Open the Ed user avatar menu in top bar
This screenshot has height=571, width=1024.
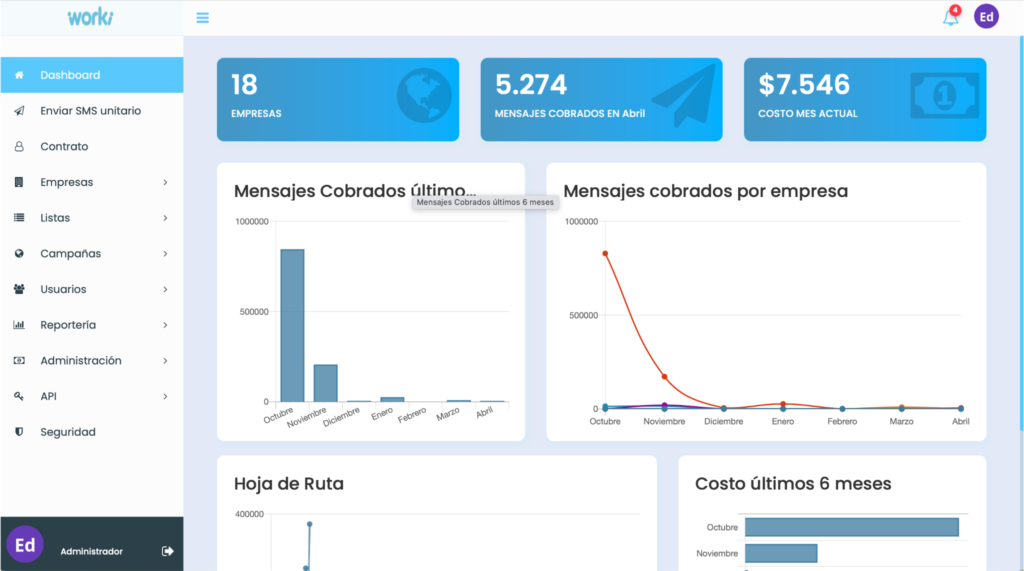(986, 16)
